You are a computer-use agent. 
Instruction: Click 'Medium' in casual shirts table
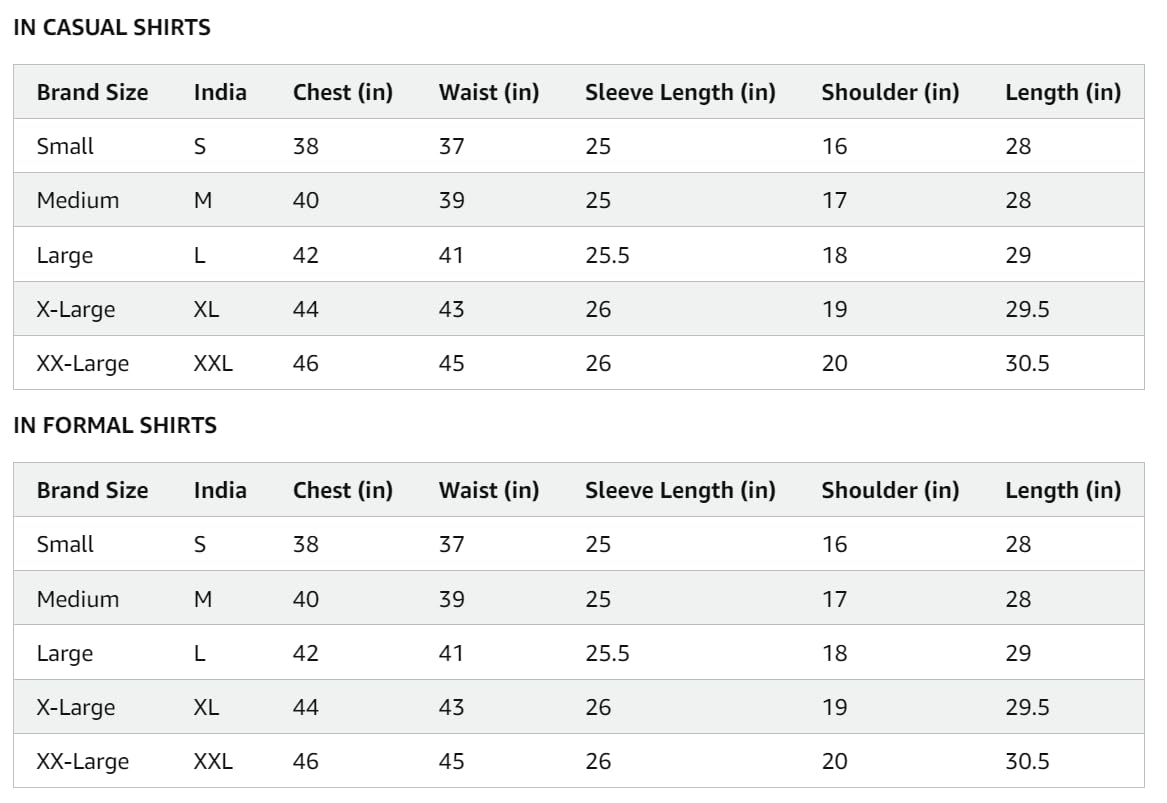[78, 200]
